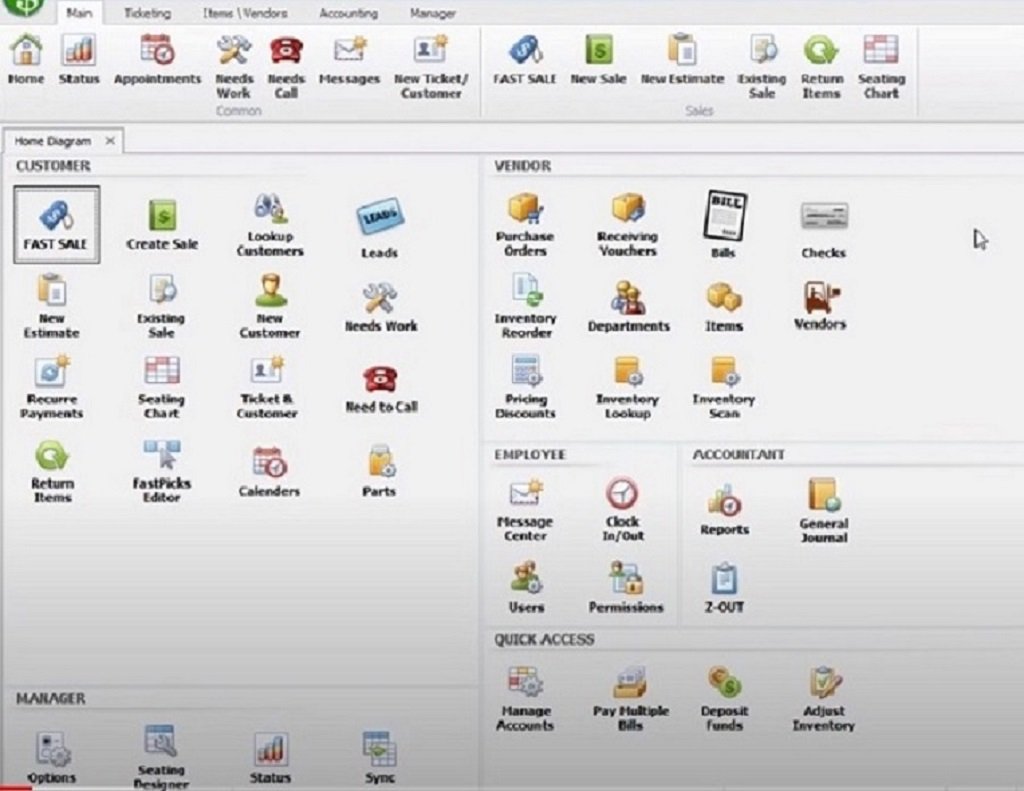Switch to the Accounting ribbon tab
The height and width of the screenshot is (791, 1024).
pos(348,14)
